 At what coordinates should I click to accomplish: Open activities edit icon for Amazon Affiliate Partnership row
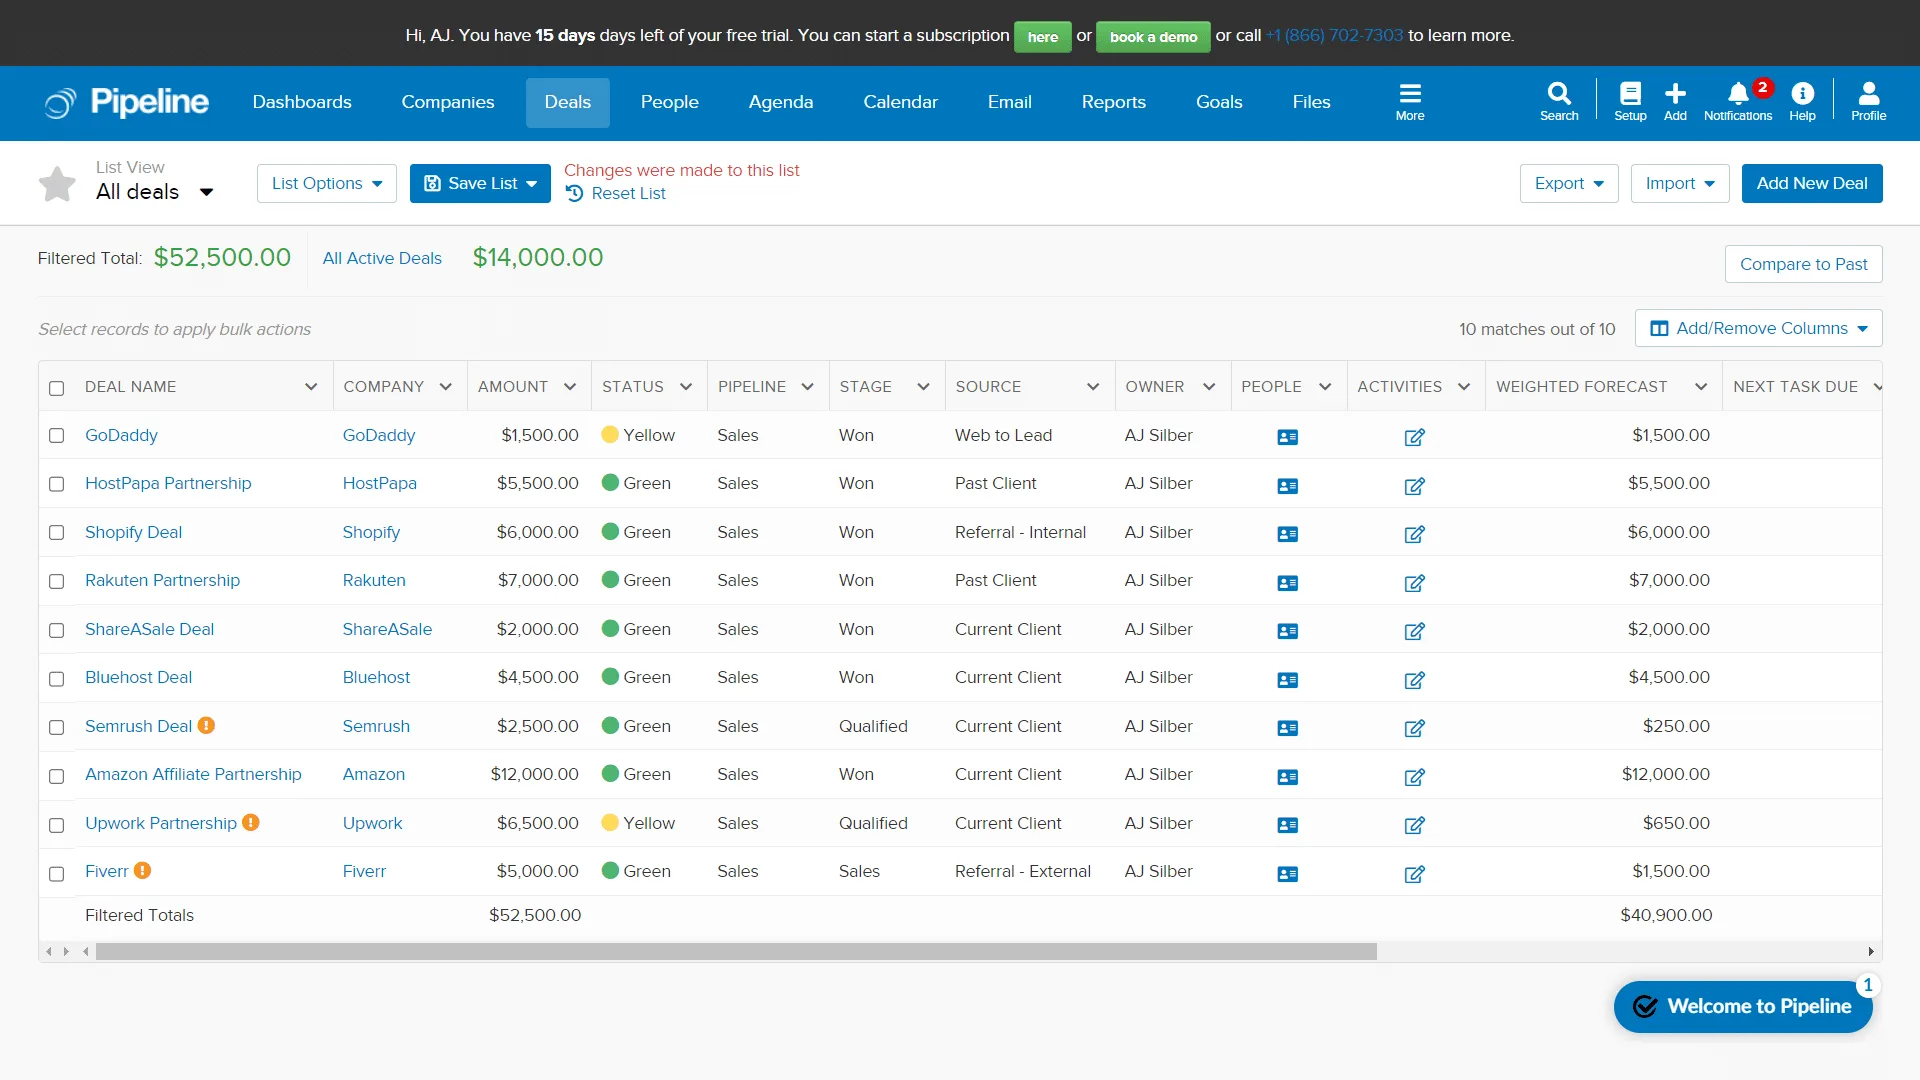click(1414, 777)
